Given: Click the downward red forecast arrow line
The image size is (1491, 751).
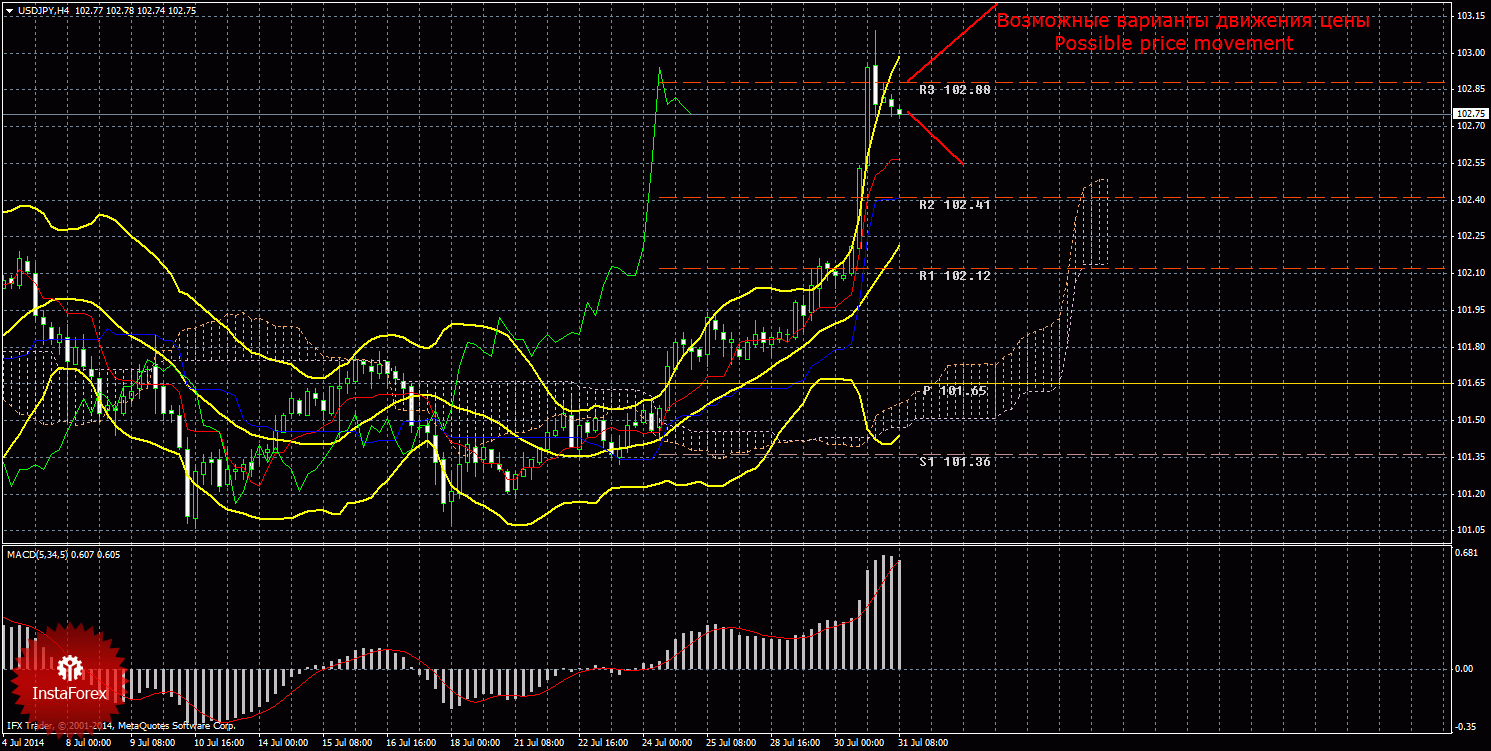Looking at the screenshot, I should tap(933, 138).
